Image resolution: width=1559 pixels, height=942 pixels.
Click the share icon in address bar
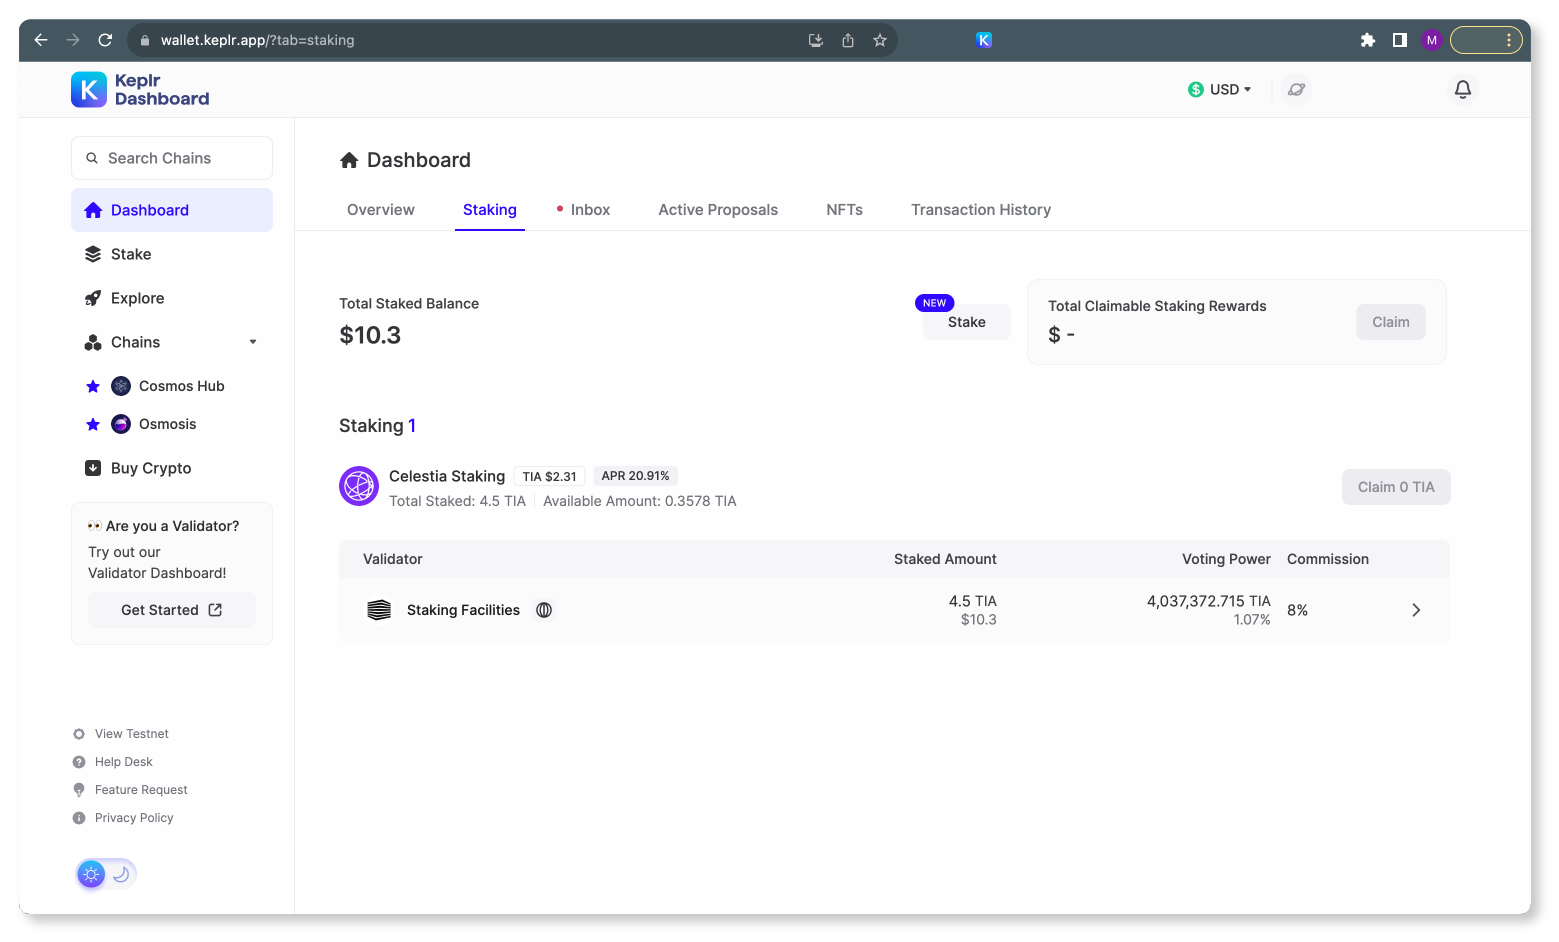pos(848,40)
